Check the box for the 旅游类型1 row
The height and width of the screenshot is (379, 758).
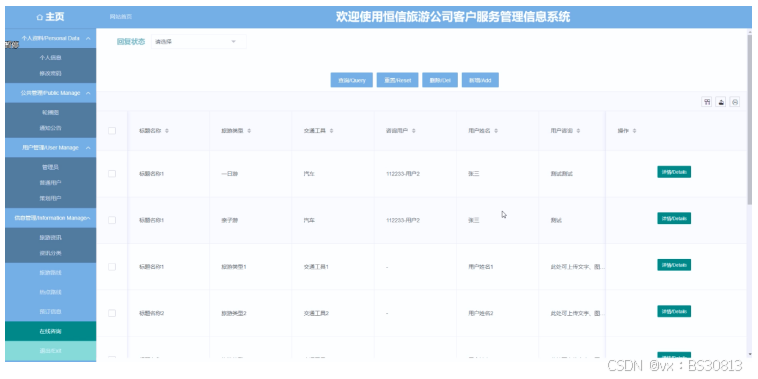[112, 267]
